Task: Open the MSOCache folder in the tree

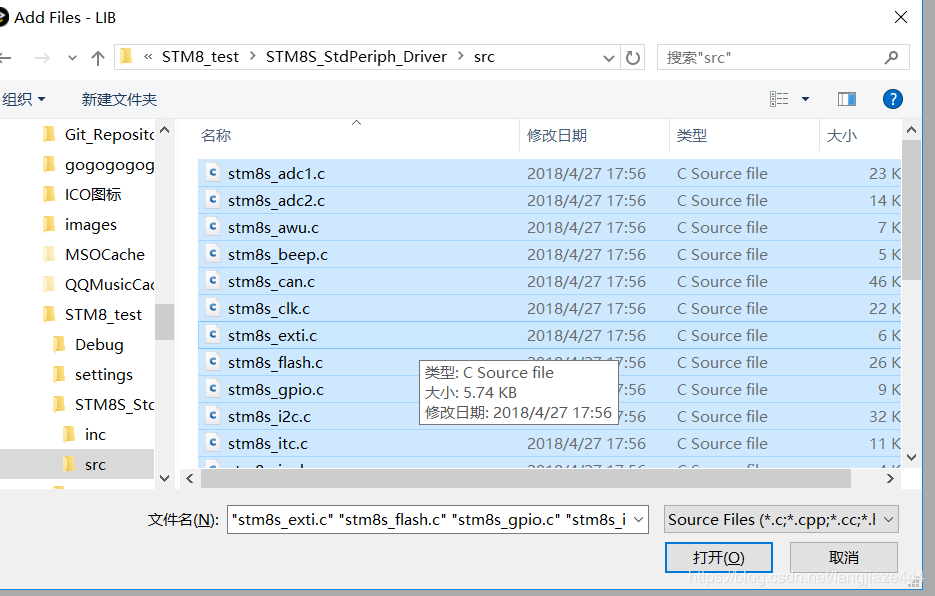Action: pyautogui.click(x=94, y=255)
